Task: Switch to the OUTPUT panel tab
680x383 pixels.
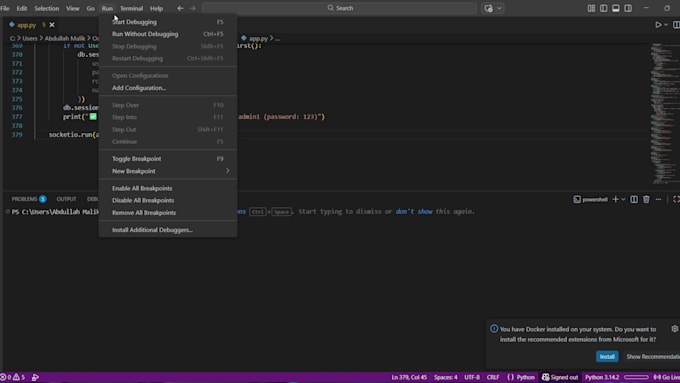Action: 66,199
